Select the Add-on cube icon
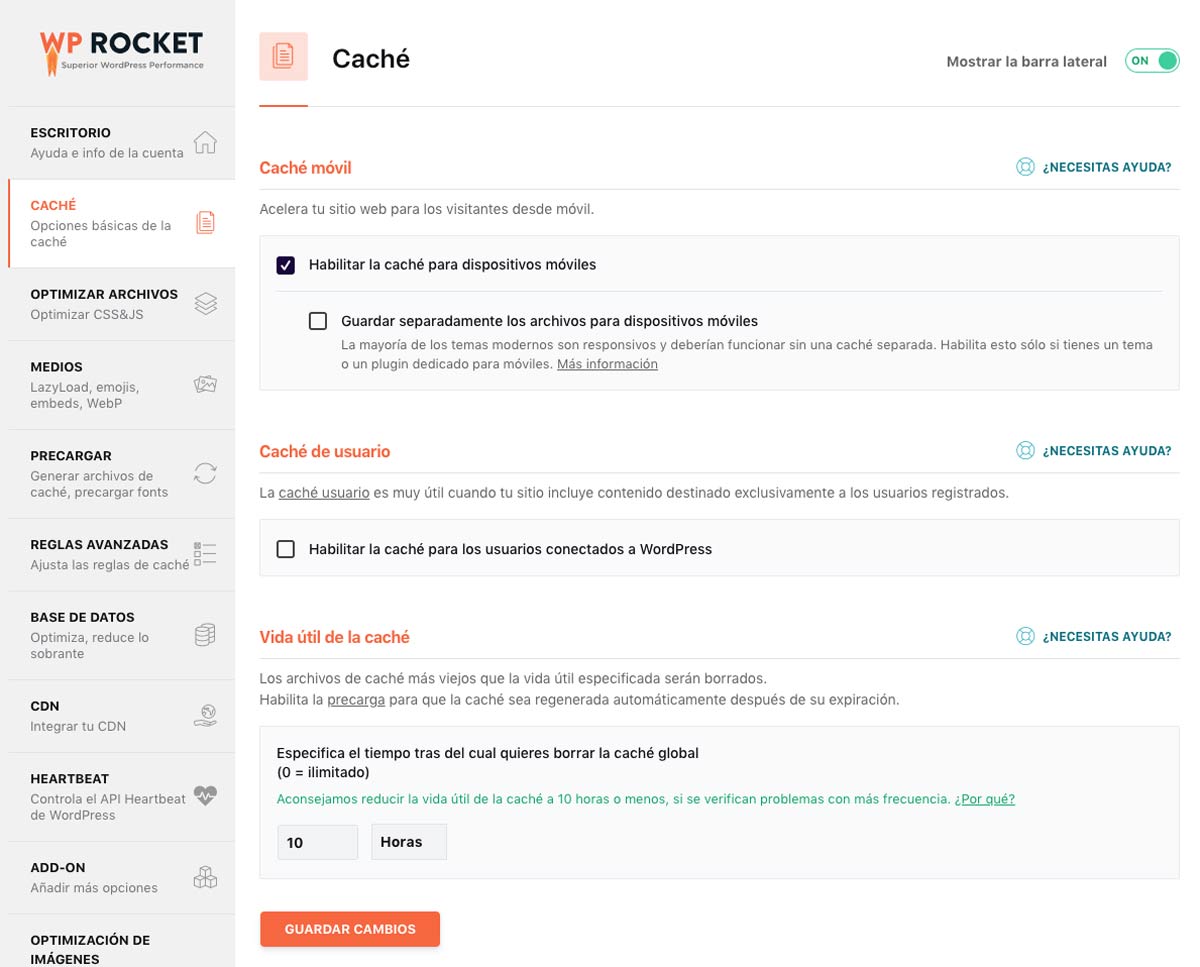Viewport: 1200px width, 967px height. (205, 876)
